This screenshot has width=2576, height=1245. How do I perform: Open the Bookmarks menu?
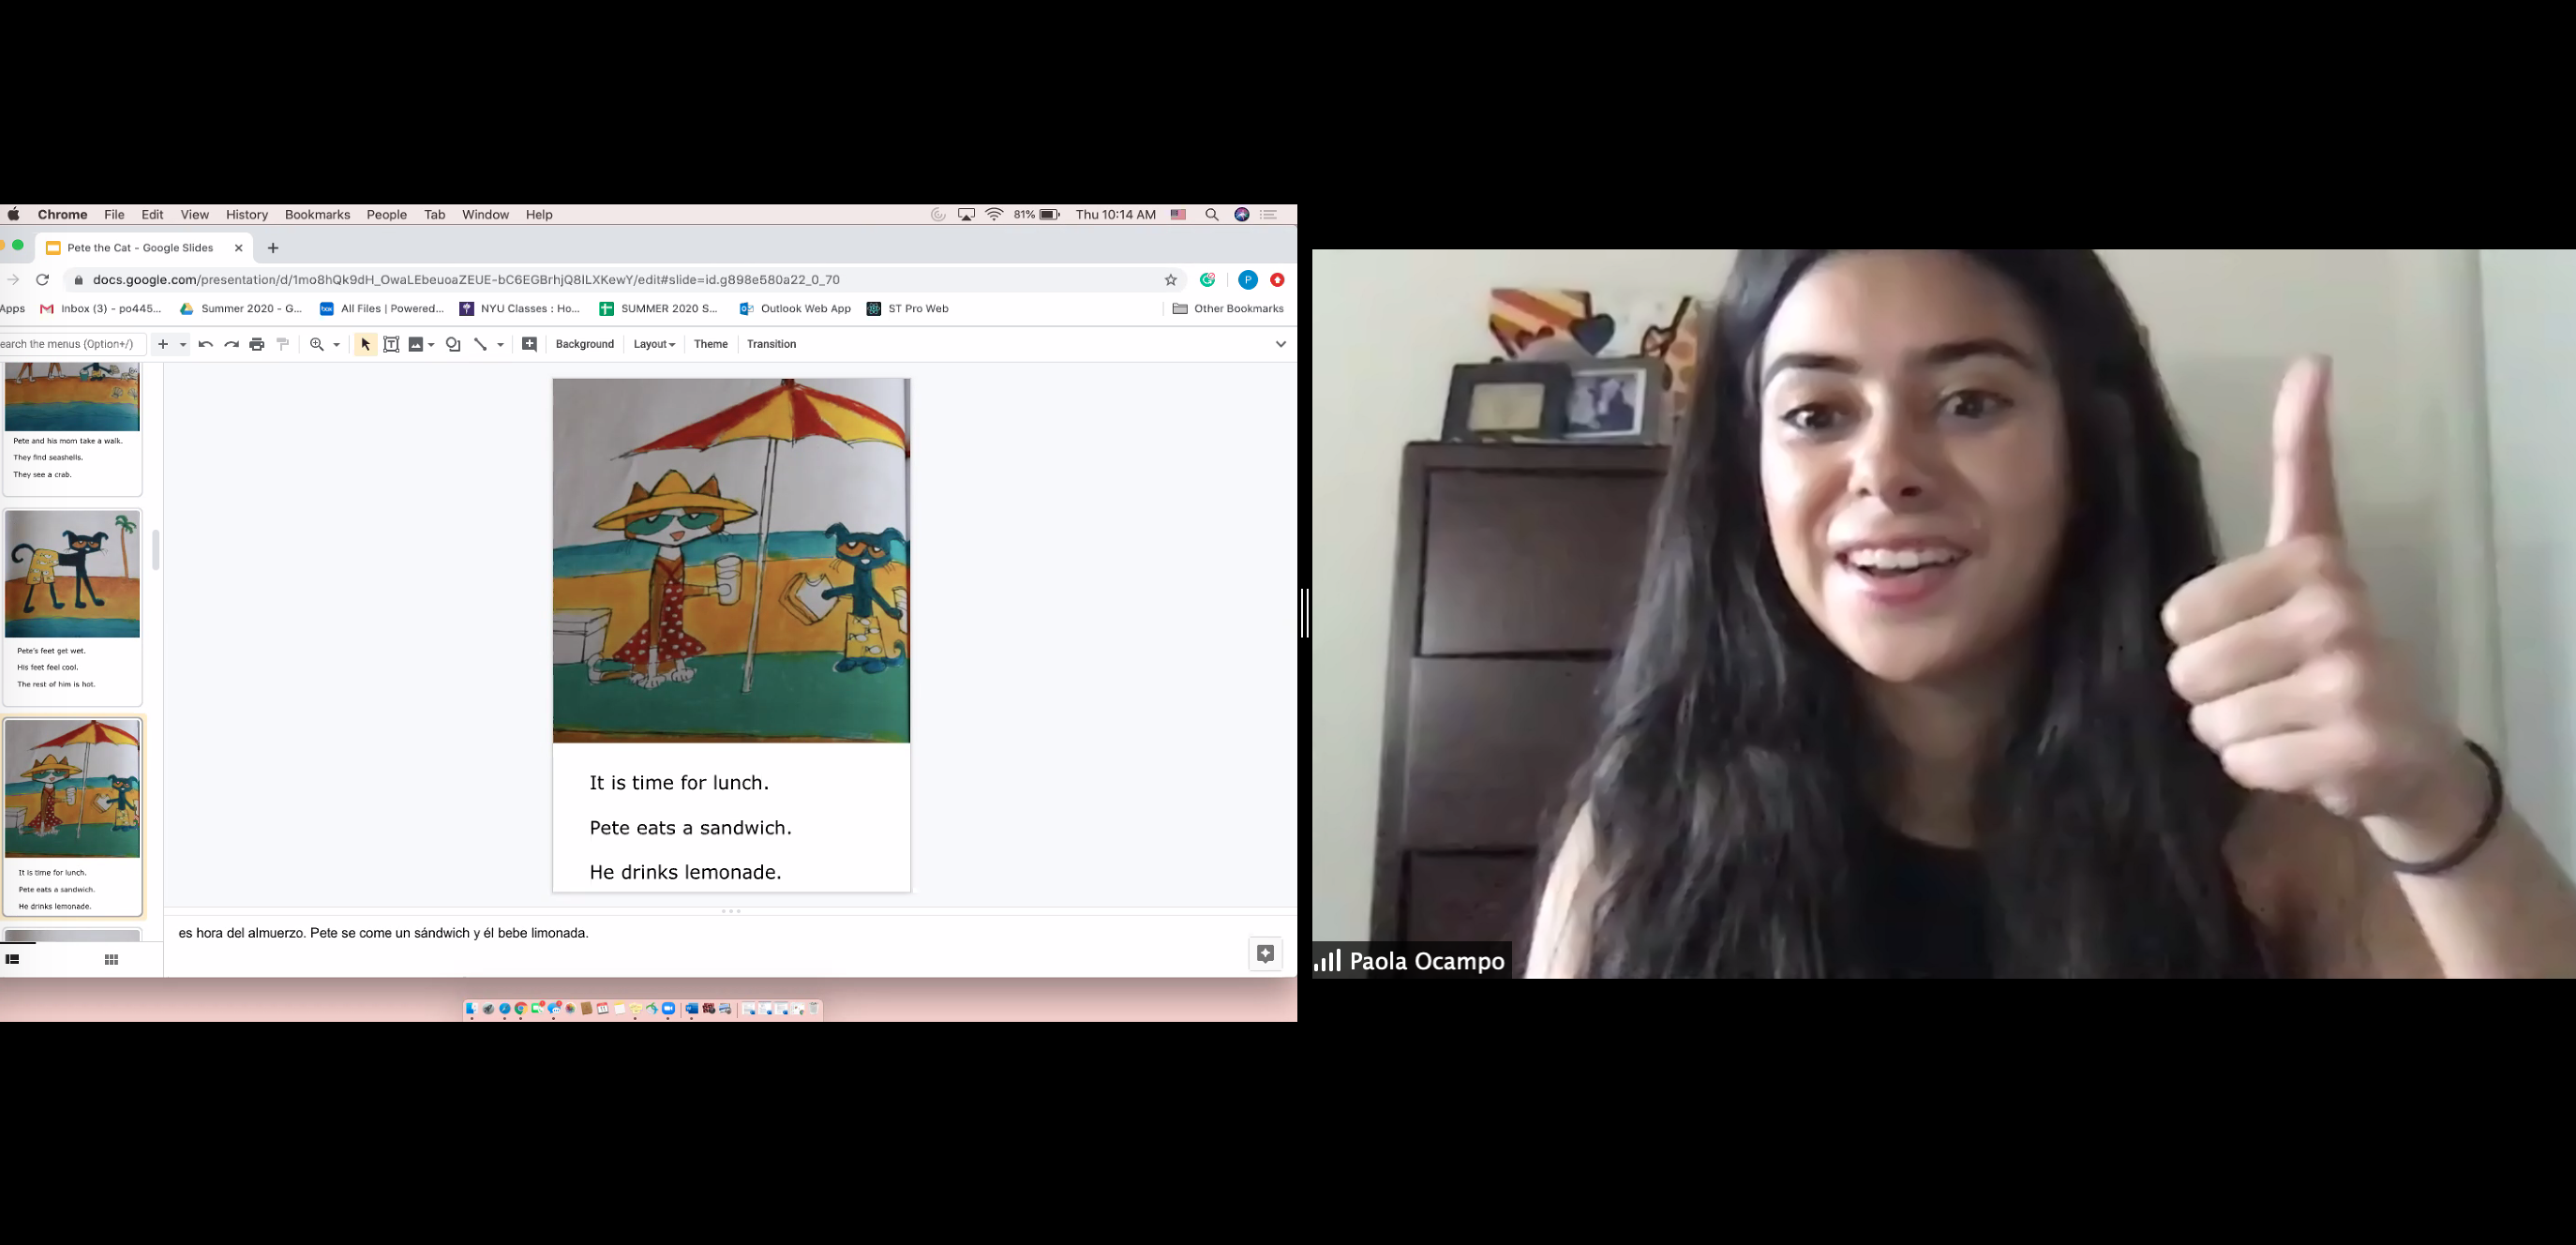[317, 215]
